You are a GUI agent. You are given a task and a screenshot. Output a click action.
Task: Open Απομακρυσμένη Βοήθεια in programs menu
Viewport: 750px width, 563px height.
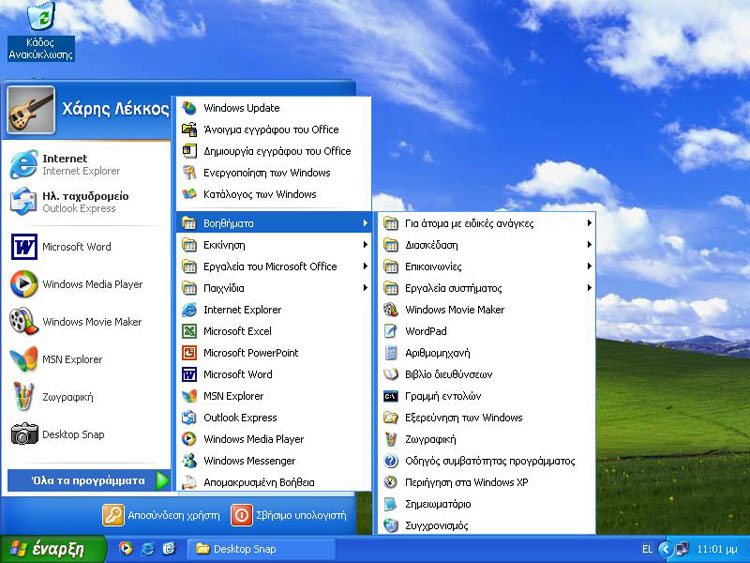(274, 482)
